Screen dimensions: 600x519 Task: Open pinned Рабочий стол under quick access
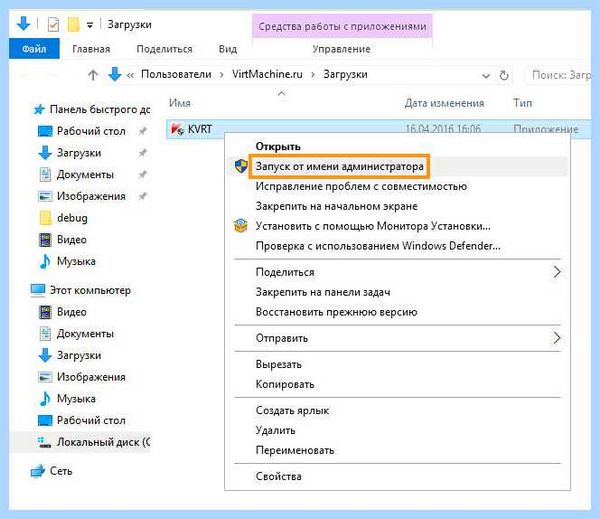[x=91, y=131]
